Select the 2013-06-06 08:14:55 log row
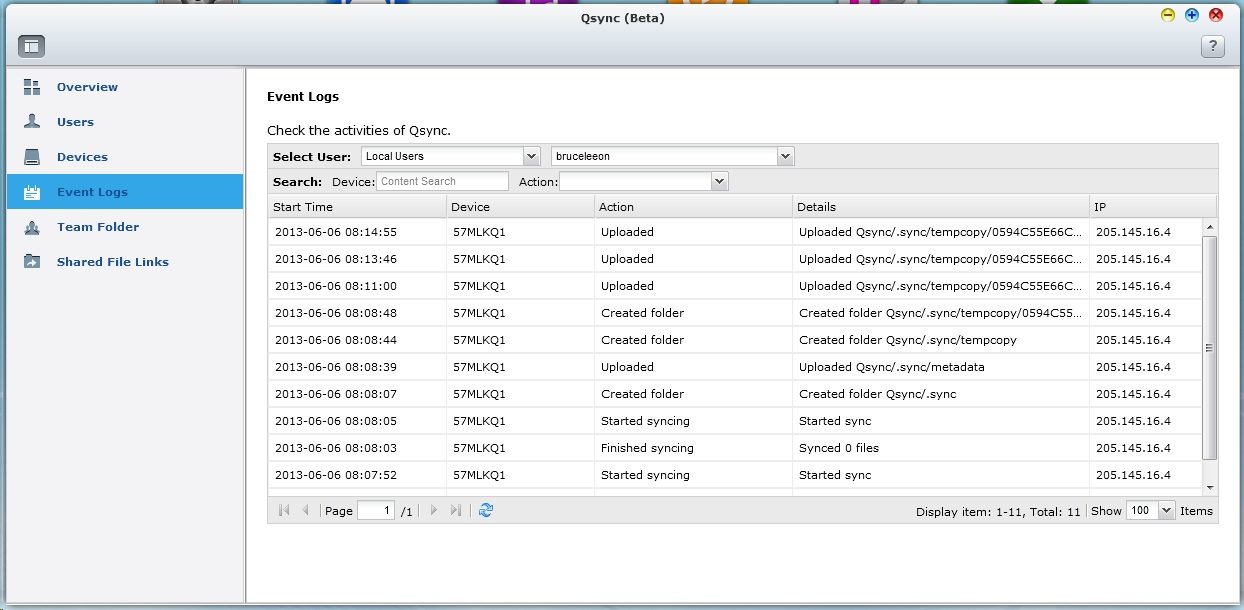 [x=735, y=232]
